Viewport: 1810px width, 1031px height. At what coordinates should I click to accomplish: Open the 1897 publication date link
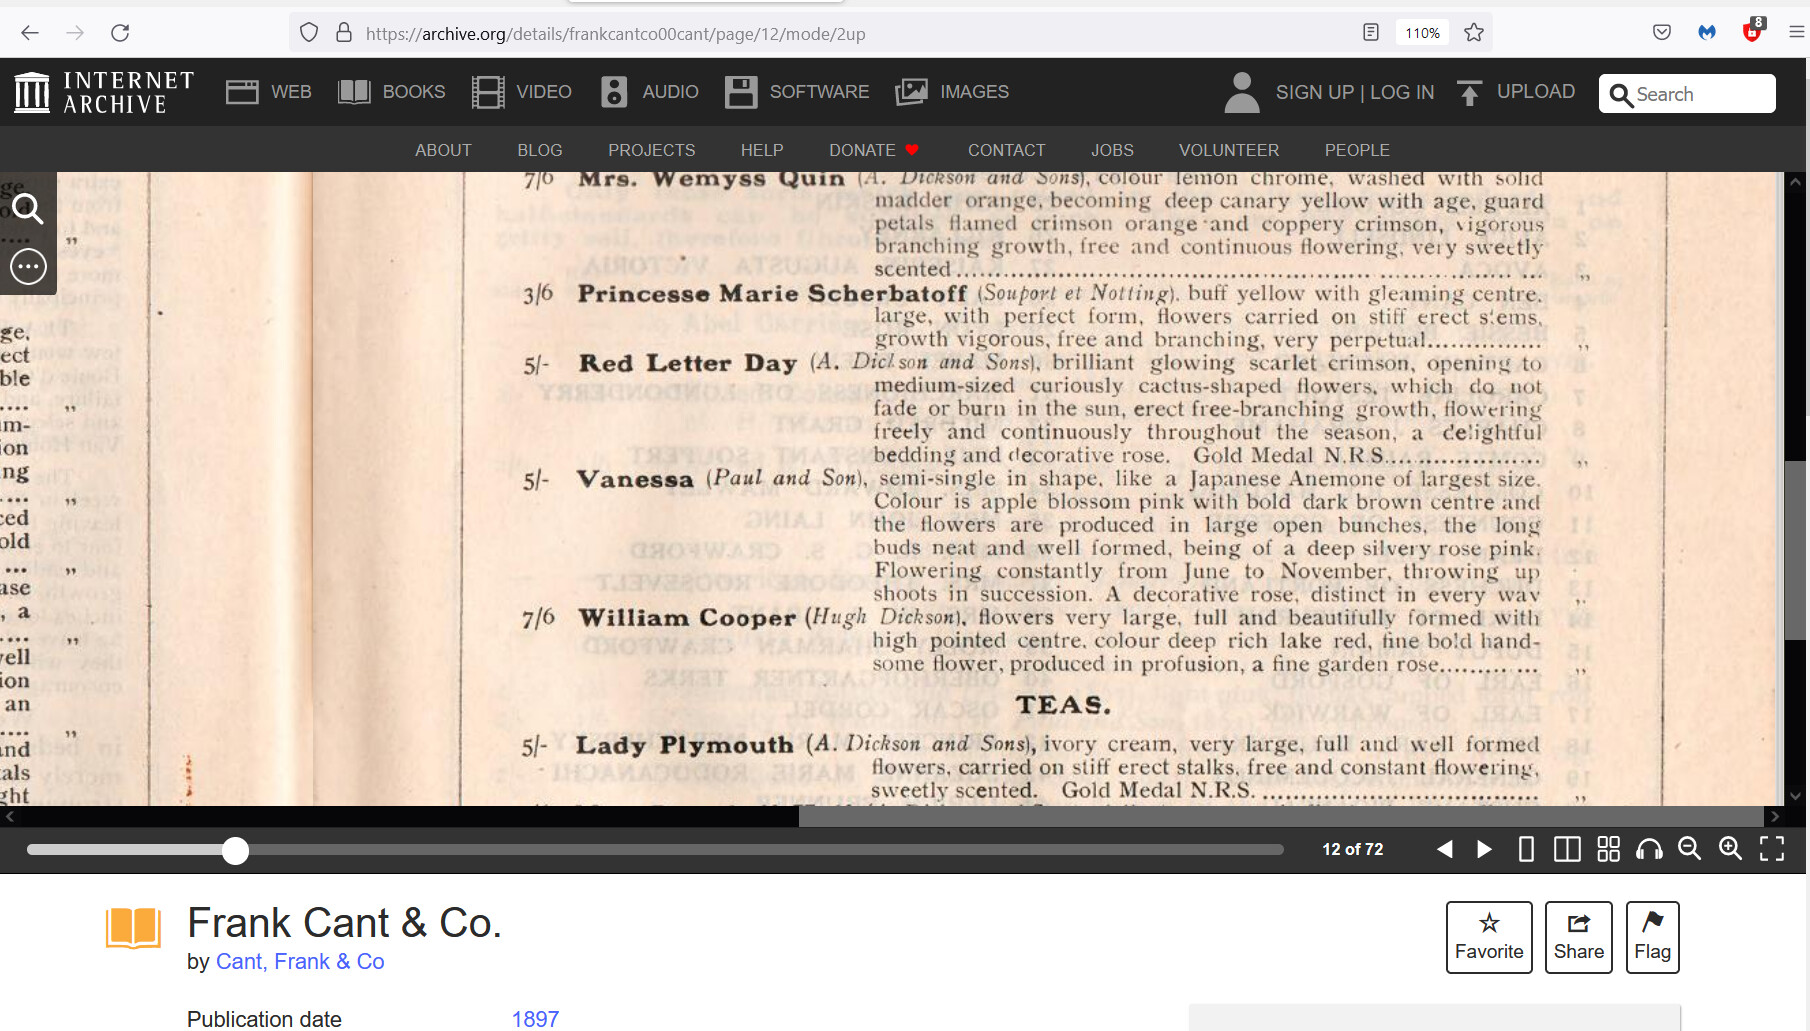click(535, 1019)
